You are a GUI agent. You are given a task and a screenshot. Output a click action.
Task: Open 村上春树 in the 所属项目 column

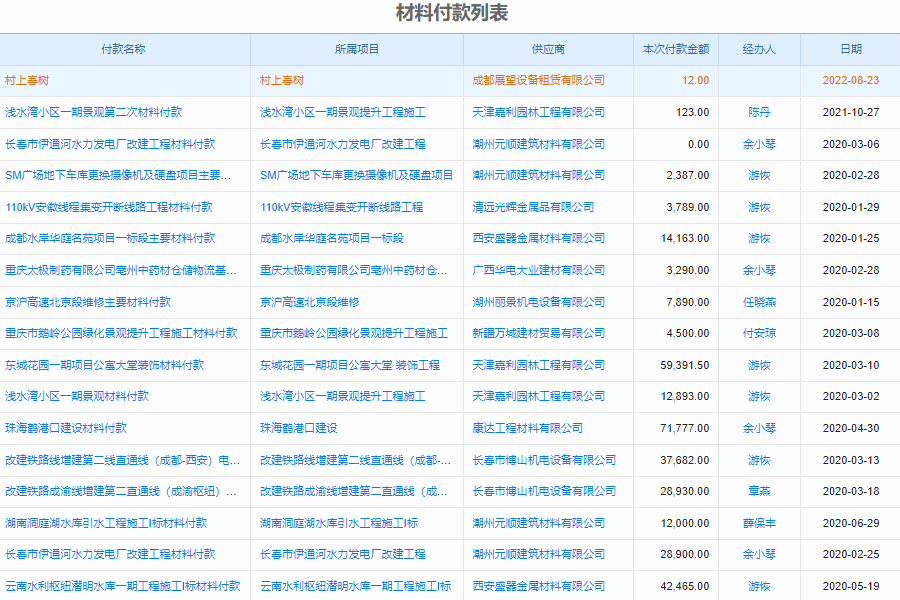(x=282, y=80)
